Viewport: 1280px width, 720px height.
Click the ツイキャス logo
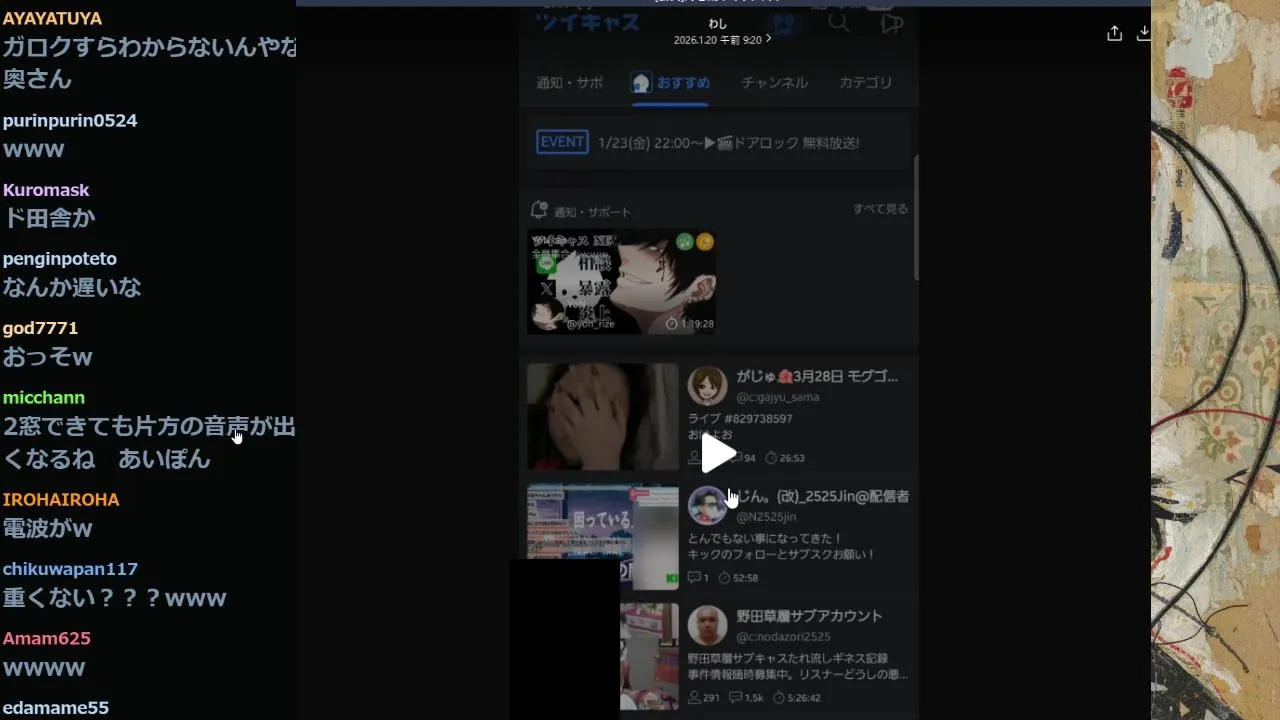[x=587, y=21]
